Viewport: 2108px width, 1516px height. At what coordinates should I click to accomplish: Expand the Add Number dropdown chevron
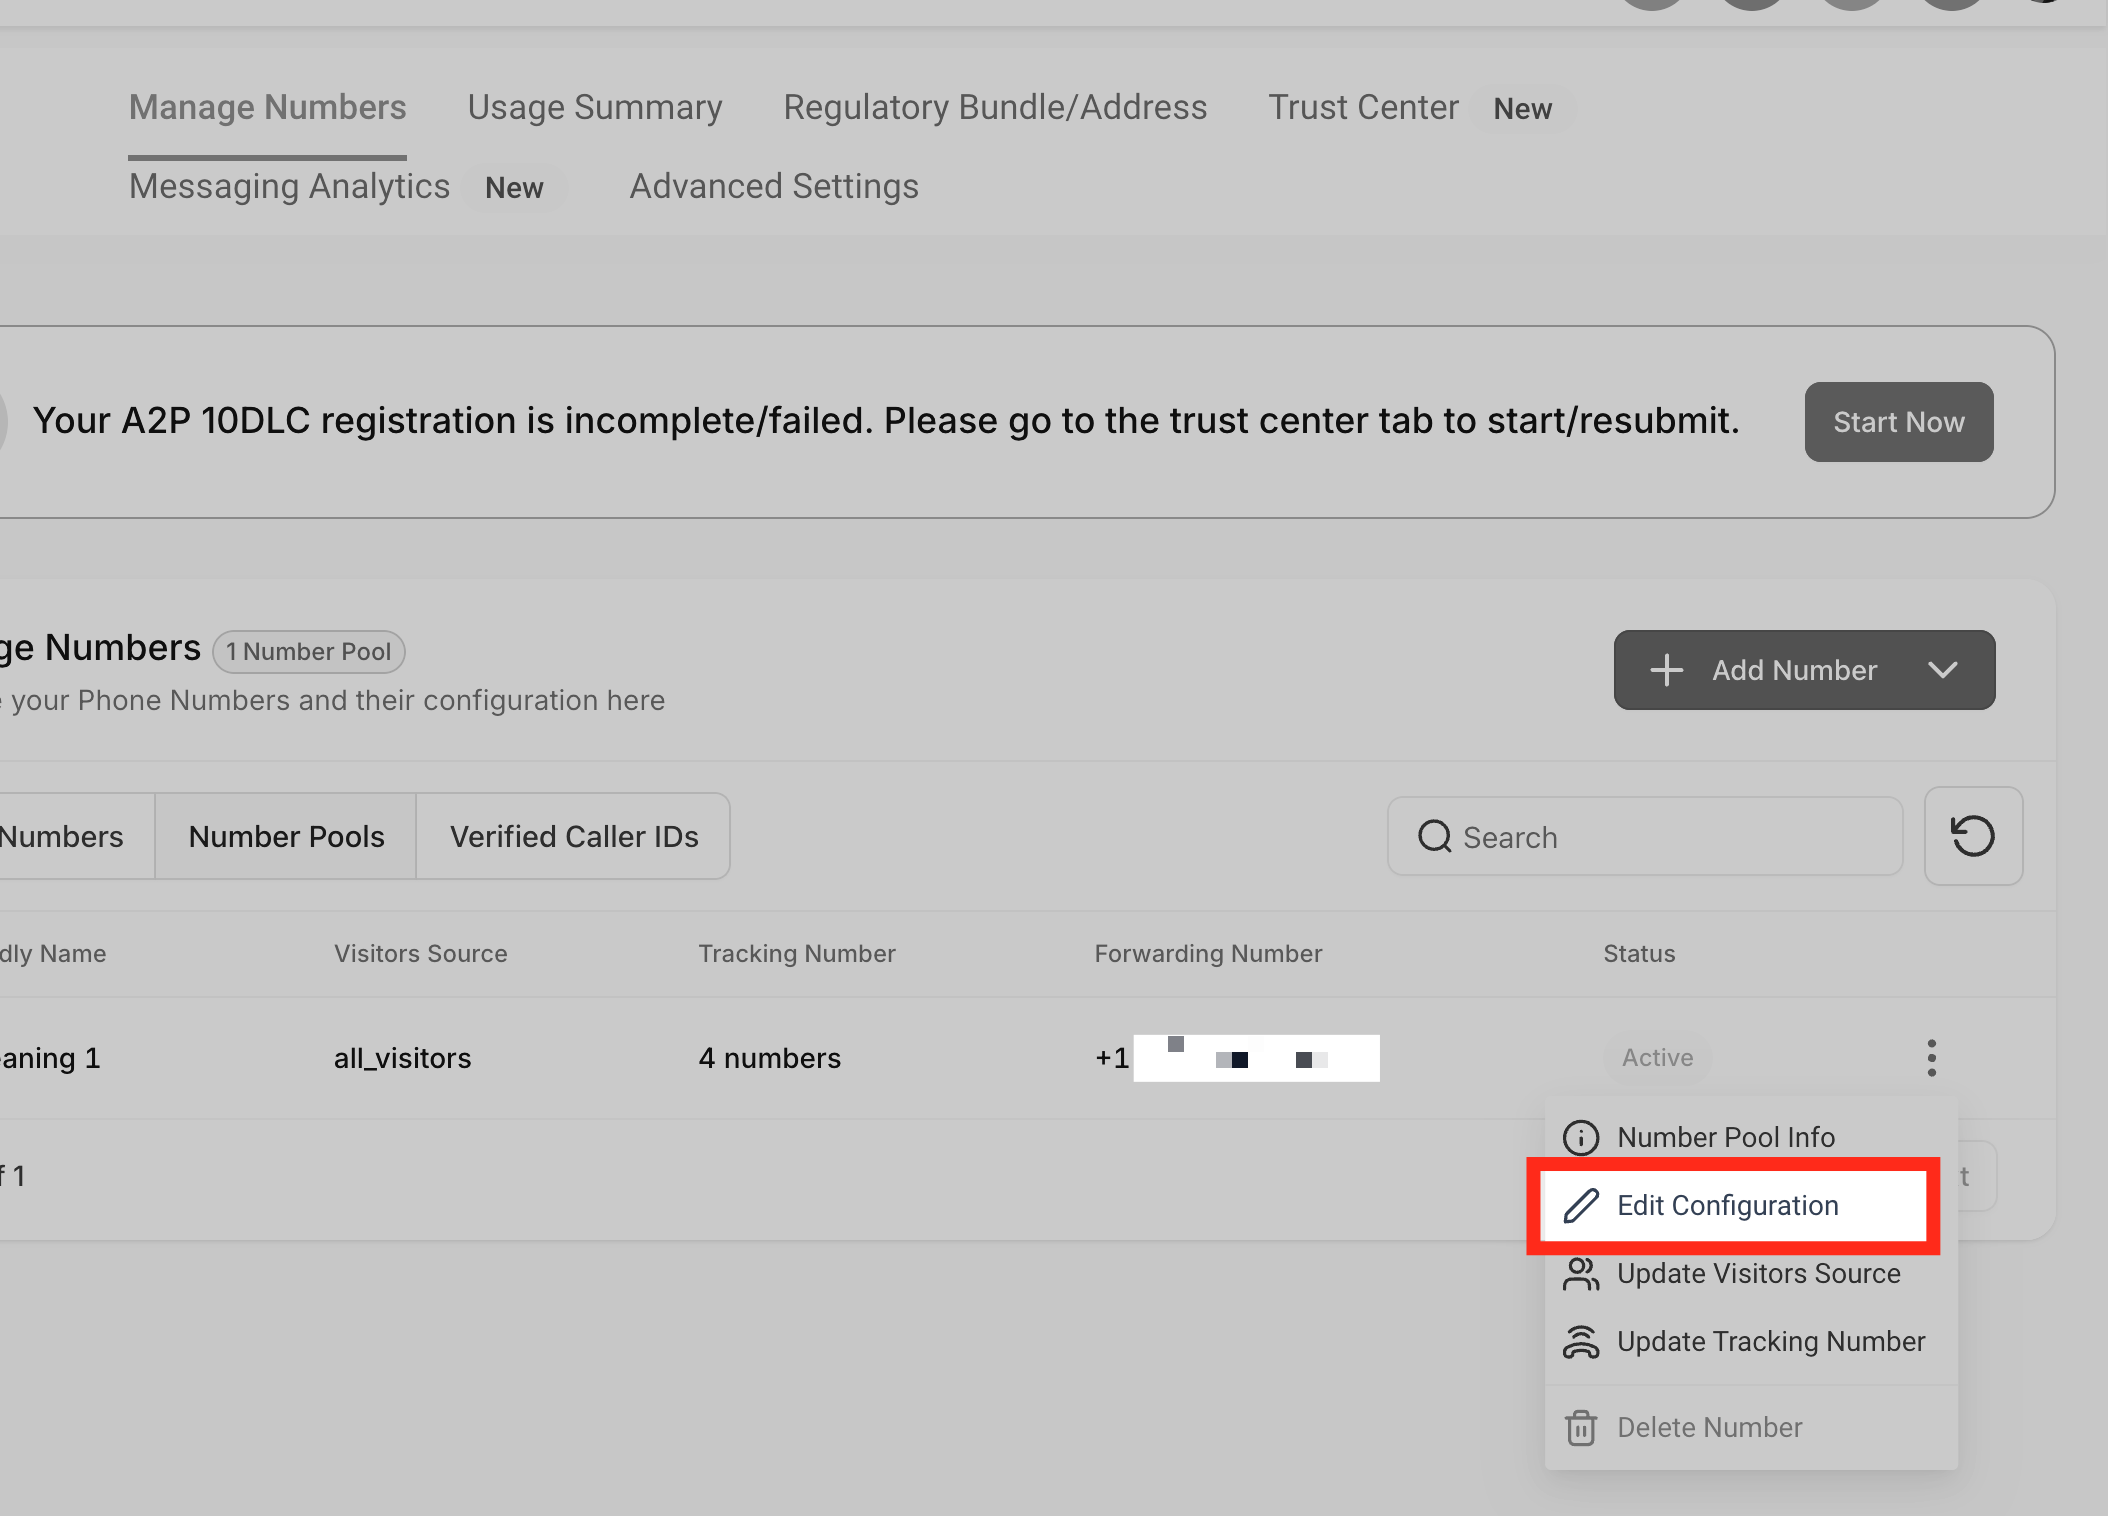1942,670
